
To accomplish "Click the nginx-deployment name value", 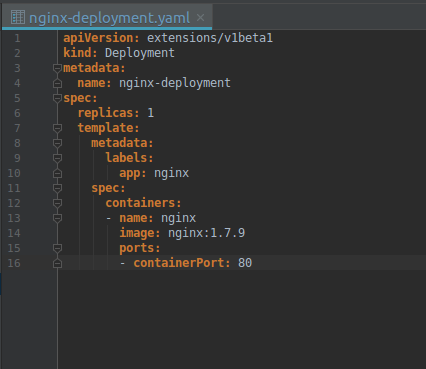I will (x=175, y=83).
